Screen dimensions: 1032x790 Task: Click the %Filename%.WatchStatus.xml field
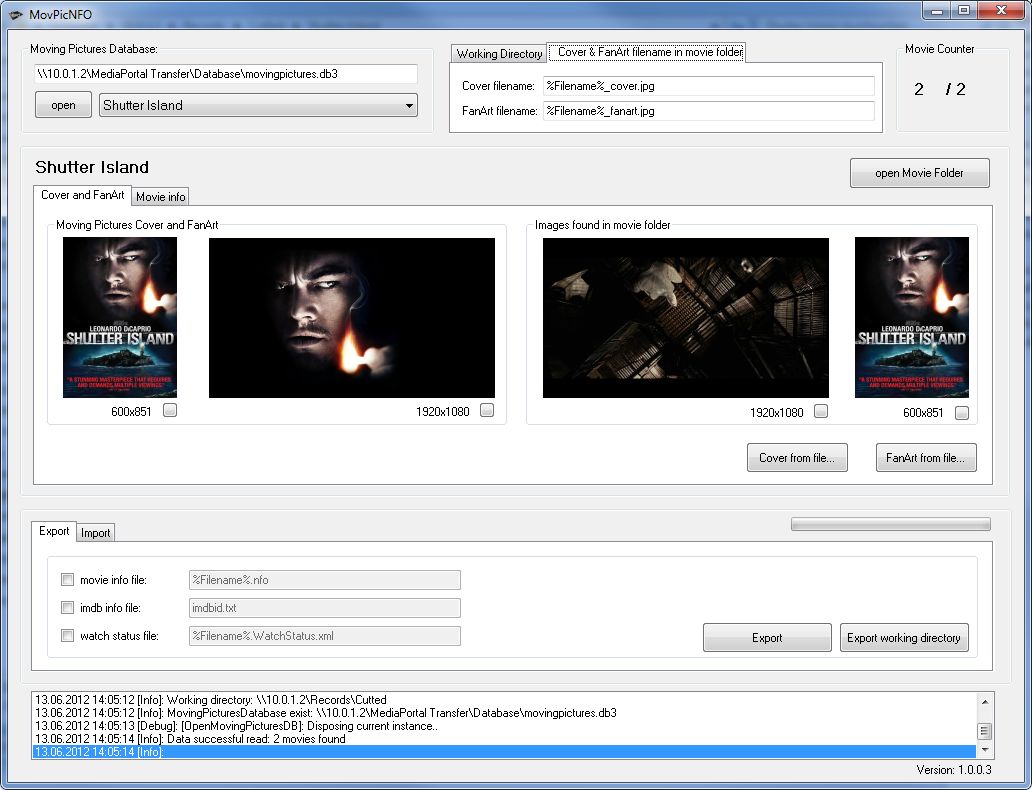[324, 637]
